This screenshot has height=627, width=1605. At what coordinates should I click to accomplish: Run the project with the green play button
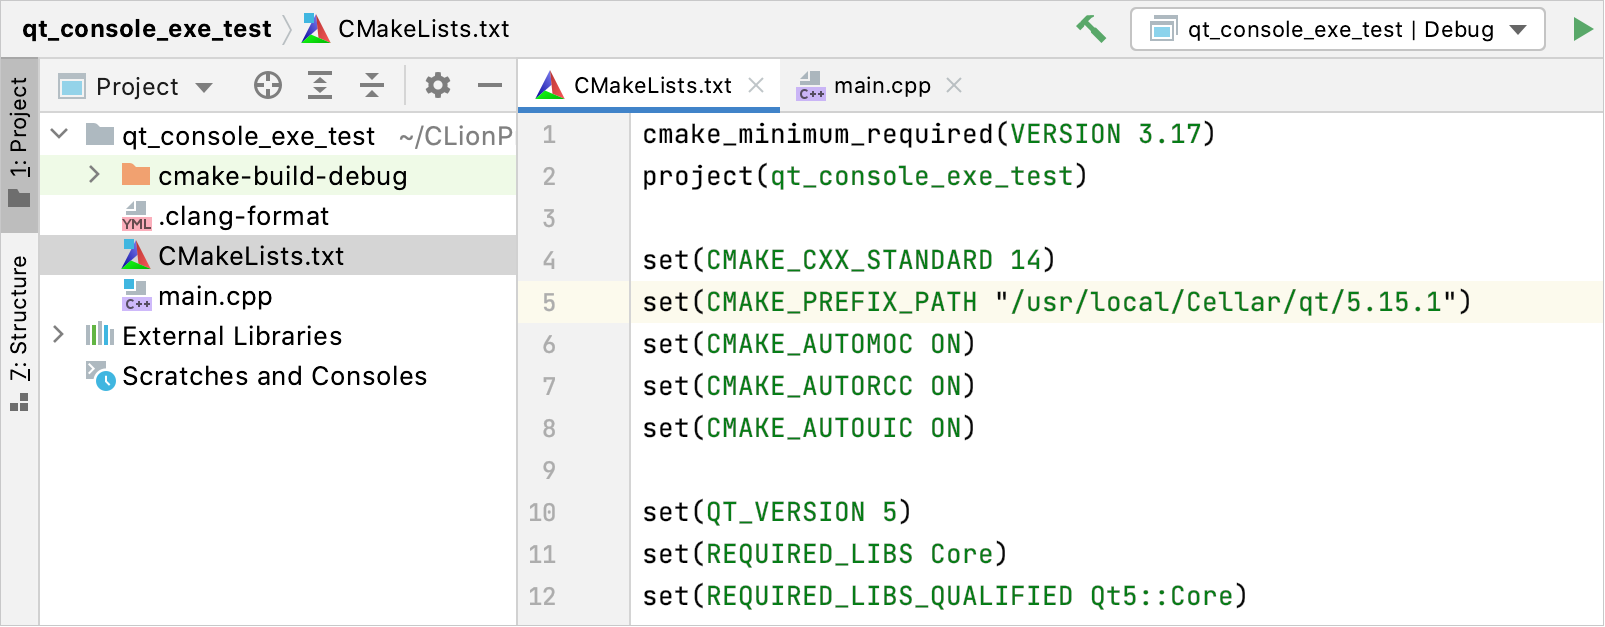click(1582, 29)
